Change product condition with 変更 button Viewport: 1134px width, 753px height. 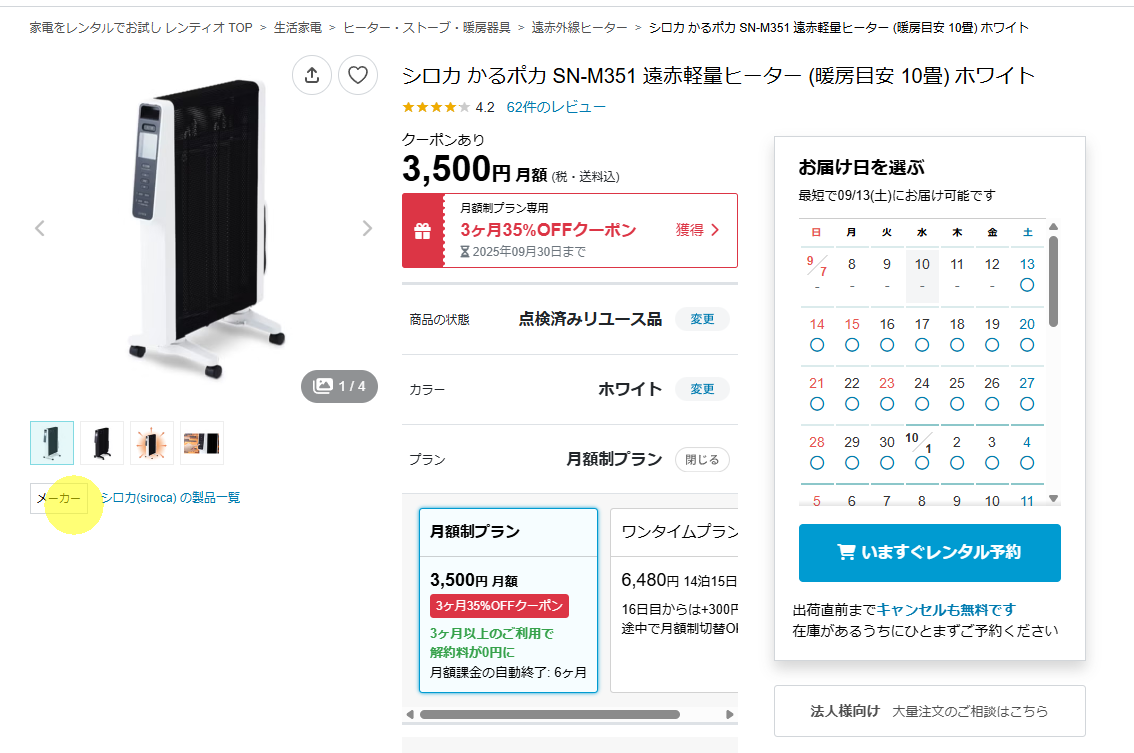702,319
